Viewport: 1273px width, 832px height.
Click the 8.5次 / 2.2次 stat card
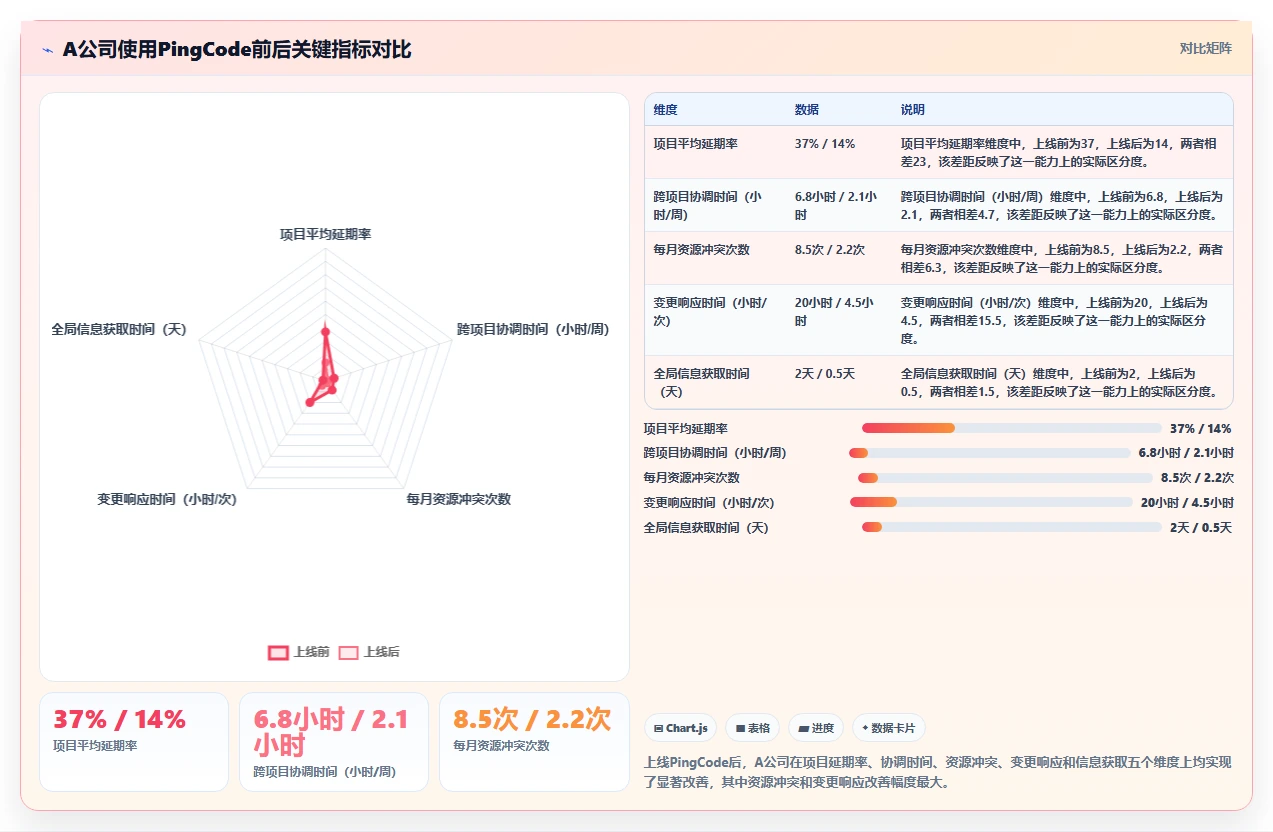534,742
